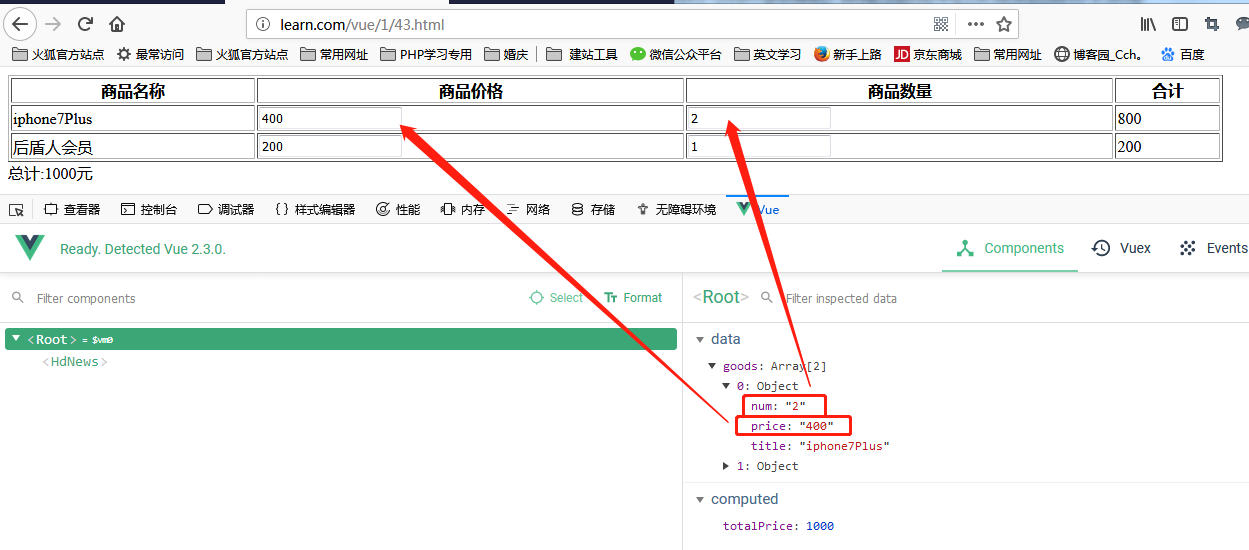This screenshot has width=1249, height=550.
Task: Bookmark this page with the star icon
Action: point(1004,24)
